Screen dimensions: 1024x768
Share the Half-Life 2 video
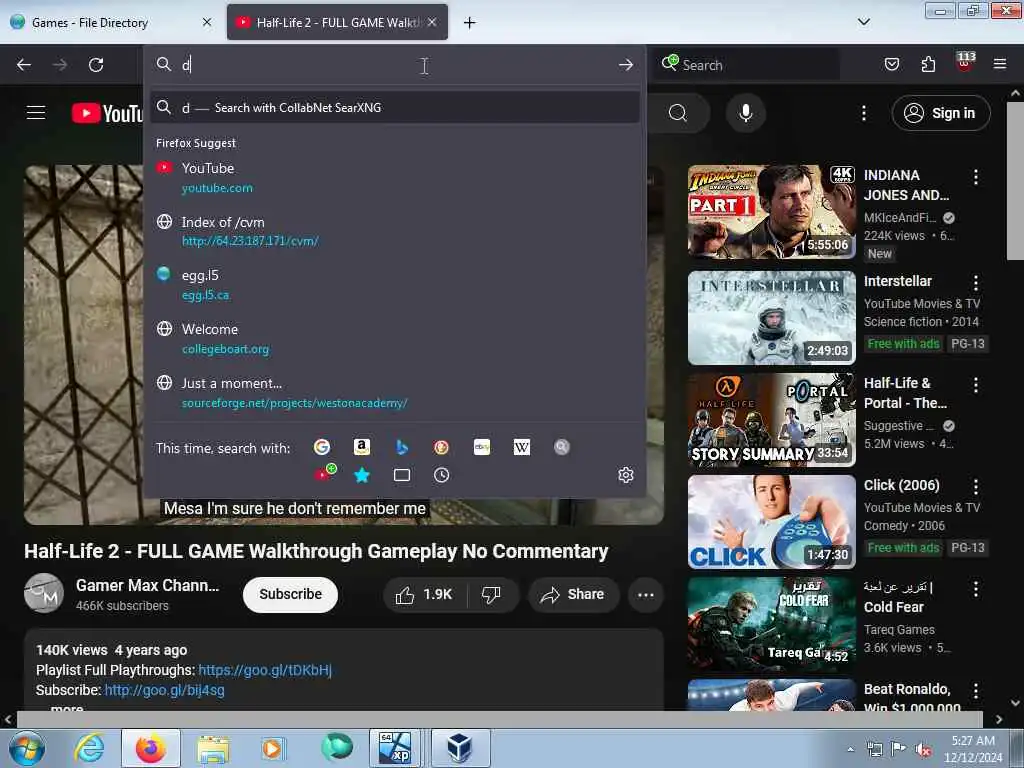[573, 594]
